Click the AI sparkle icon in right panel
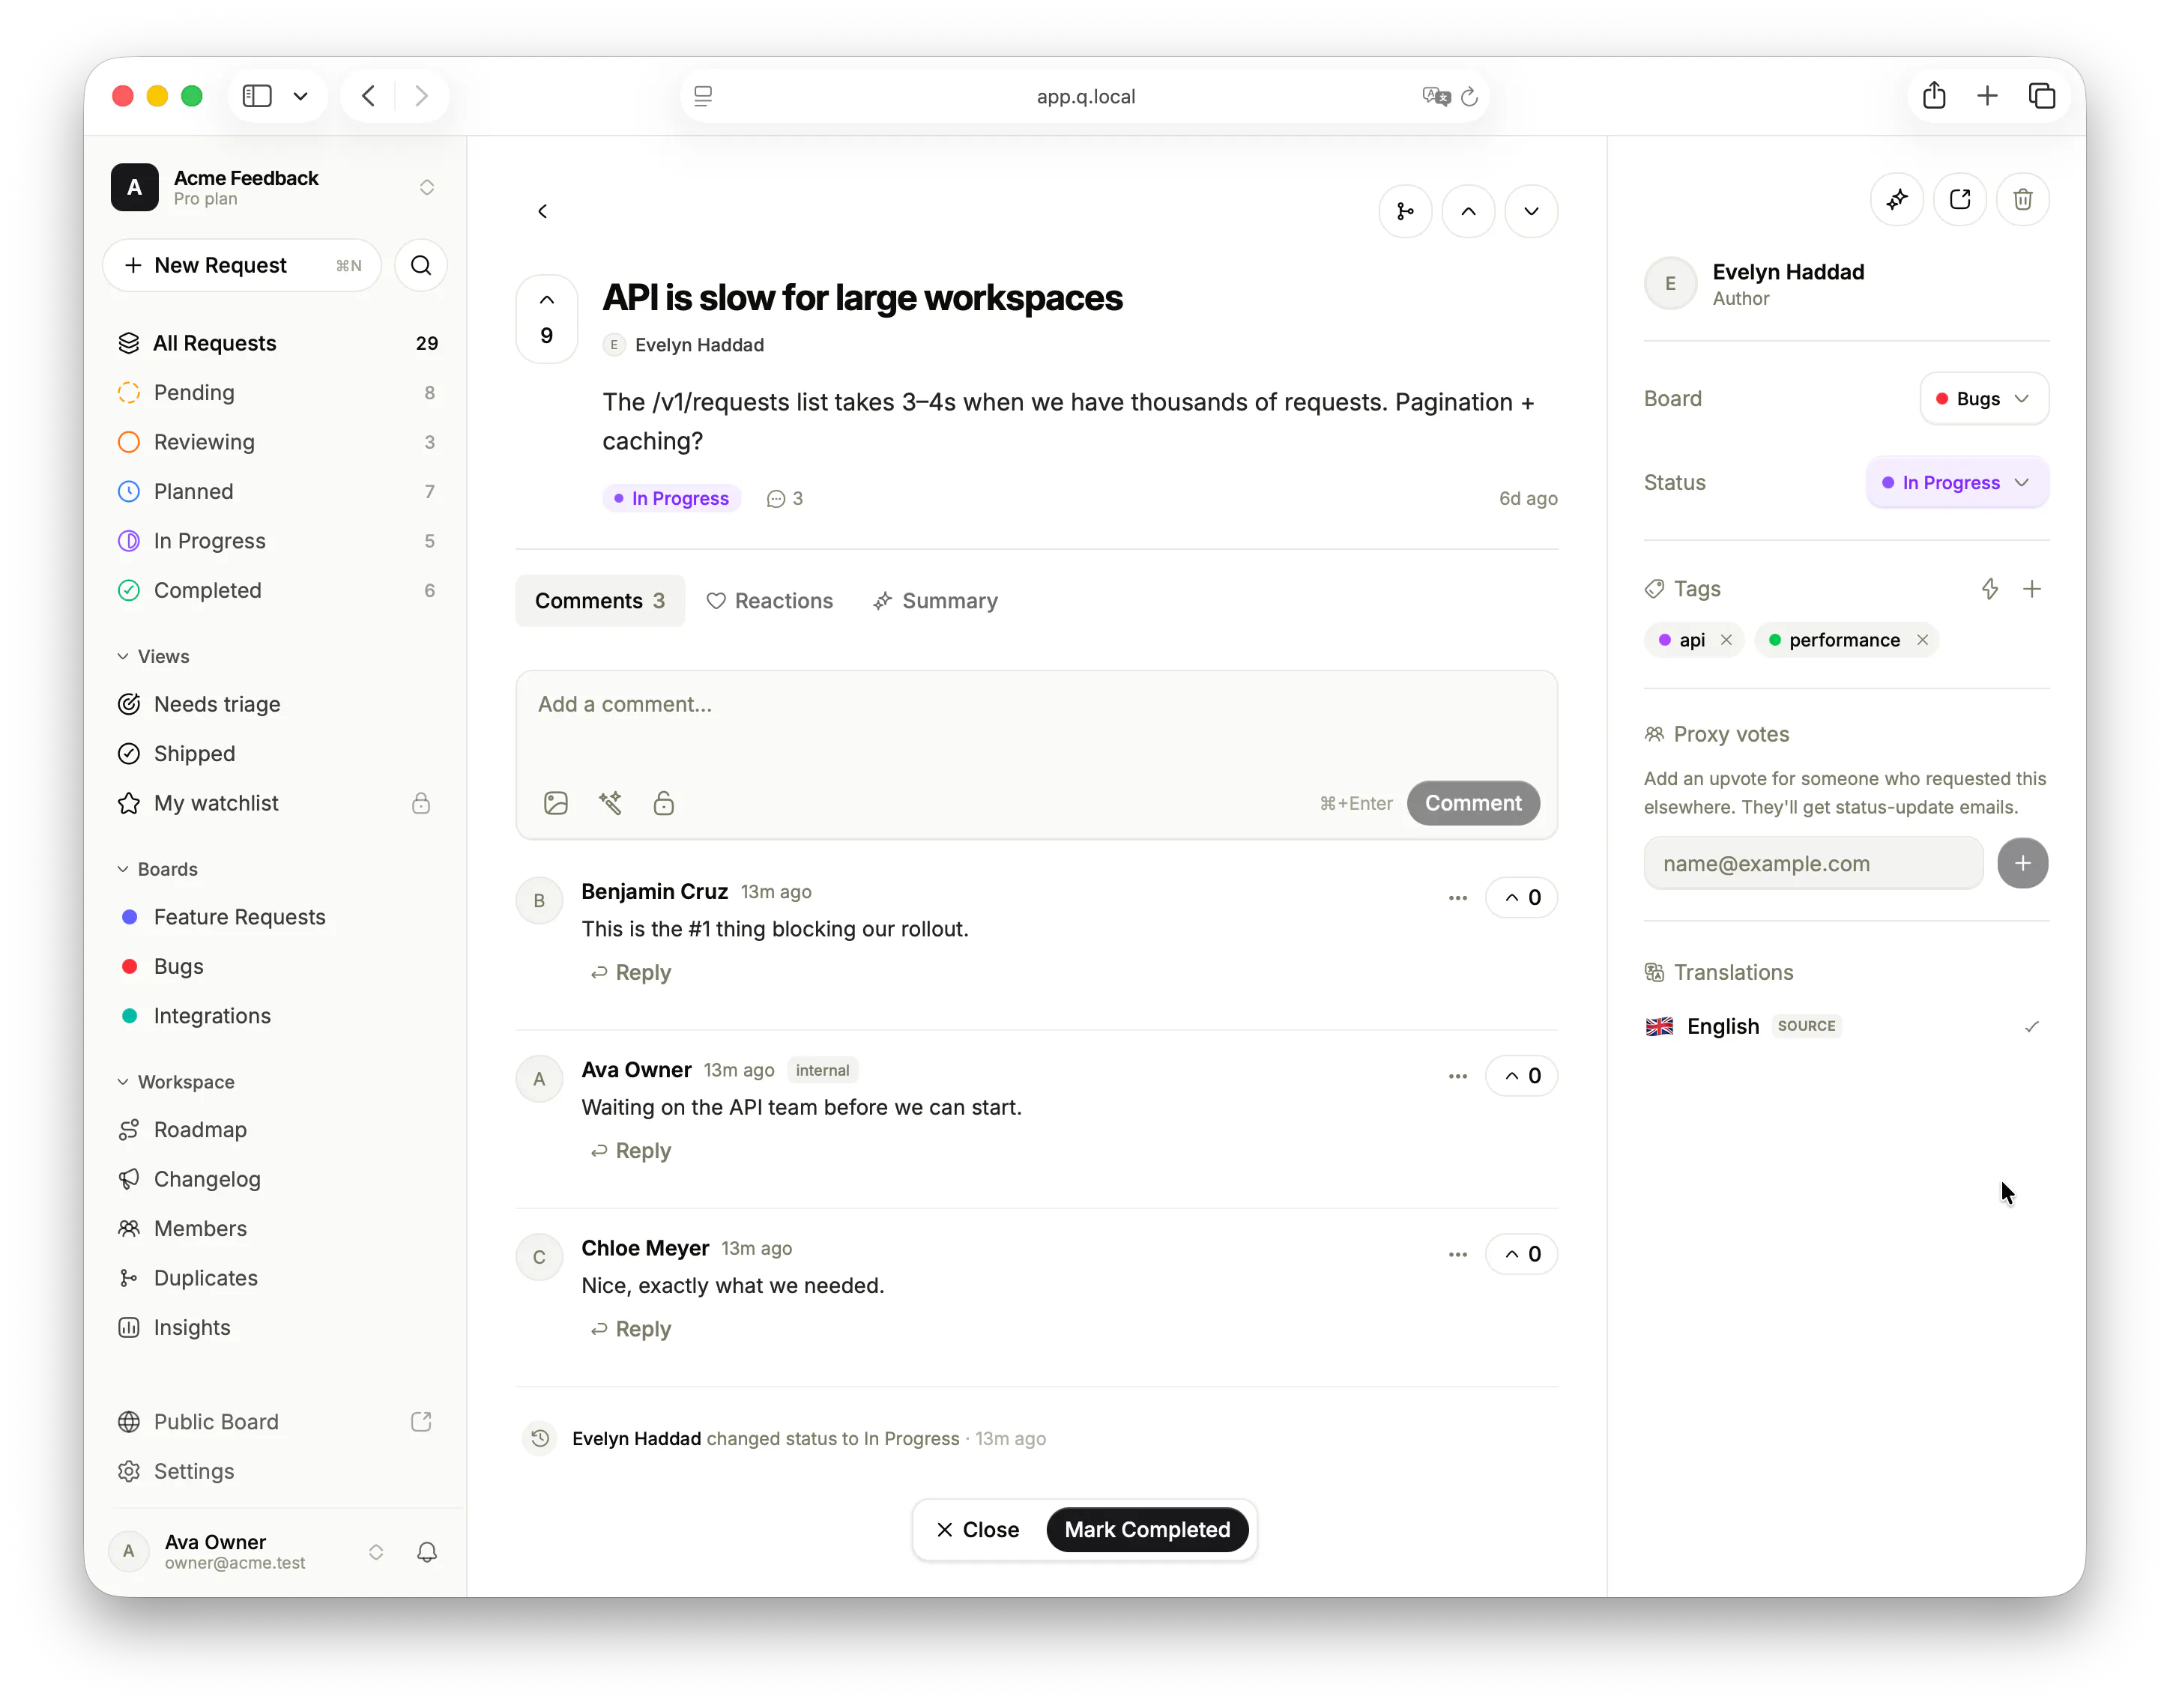This screenshot has height=1708, width=2170. (1897, 199)
